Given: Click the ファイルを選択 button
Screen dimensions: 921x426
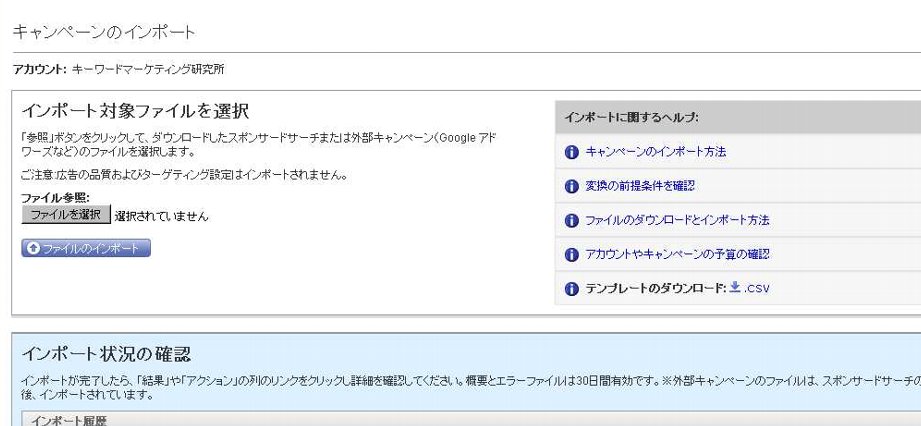Looking at the screenshot, I should (66, 214).
